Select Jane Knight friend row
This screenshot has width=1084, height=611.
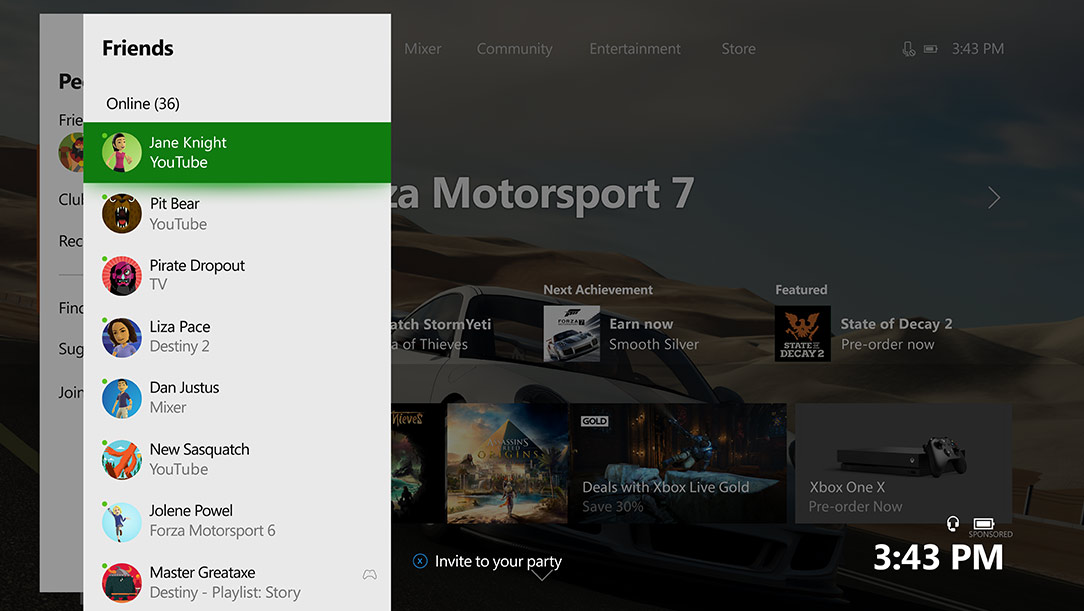point(237,152)
